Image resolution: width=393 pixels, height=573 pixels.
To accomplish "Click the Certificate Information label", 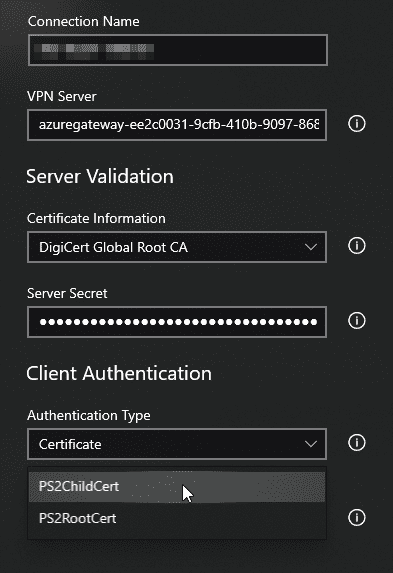I will pos(96,219).
